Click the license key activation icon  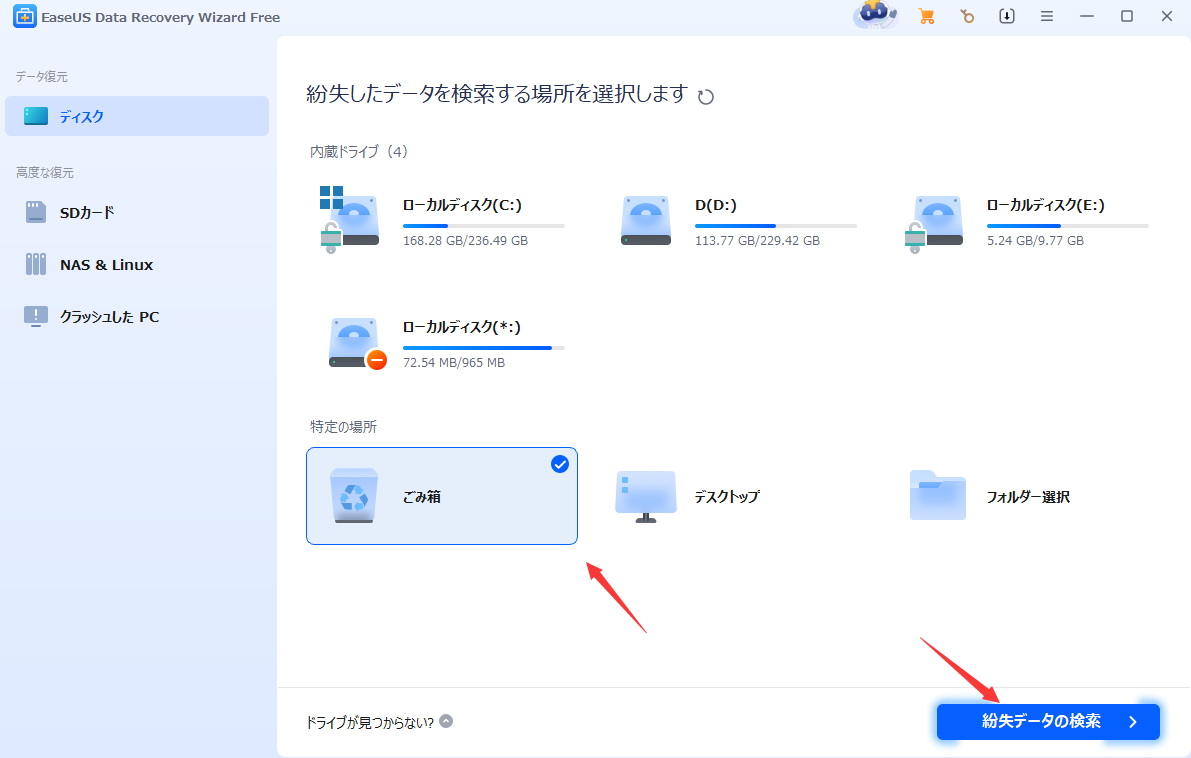click(x=966, y=16)
